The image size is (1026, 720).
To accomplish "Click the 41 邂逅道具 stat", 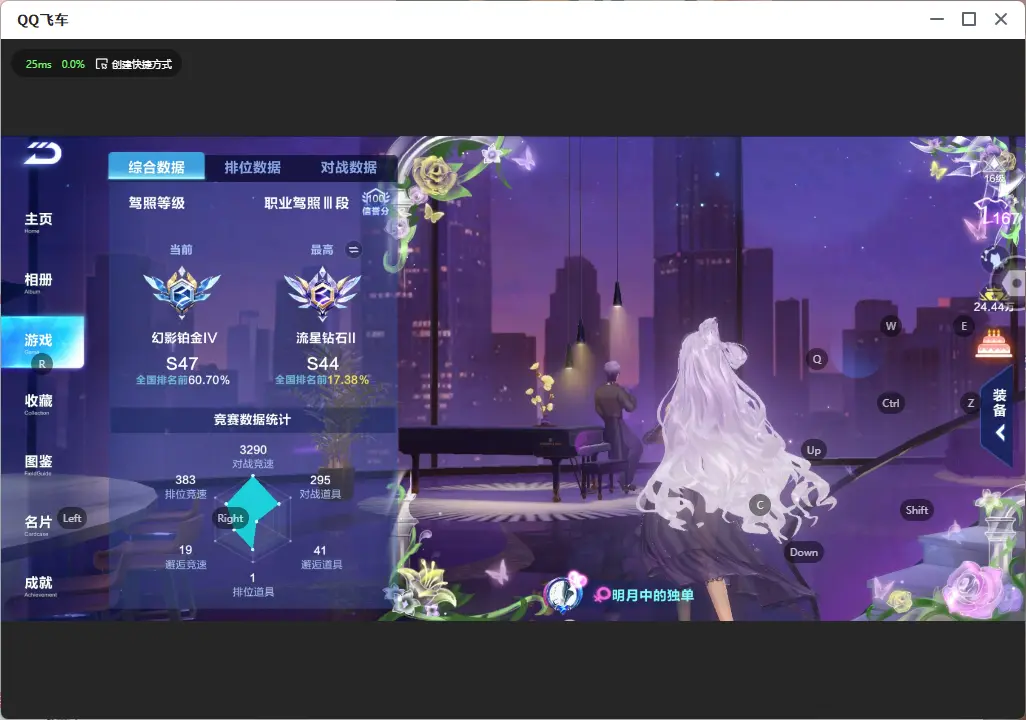I will pos(321,557).
